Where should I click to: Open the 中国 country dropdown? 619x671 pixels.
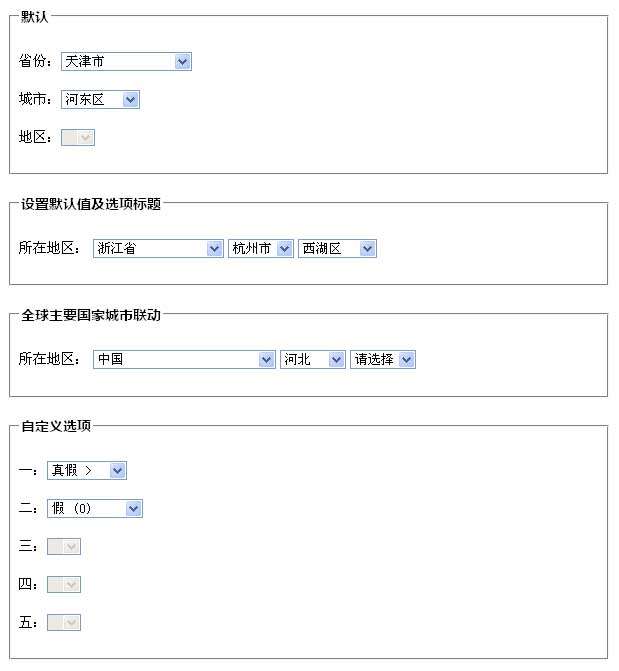point(184,359)
